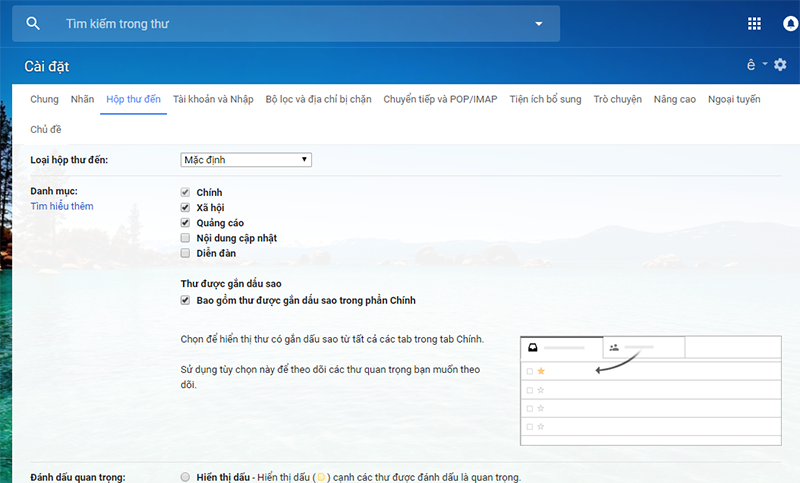This screenshot has width=800, height=483.
Task: Open 'Mặc định' inbox type dropdown
Action: coord(246,160)
